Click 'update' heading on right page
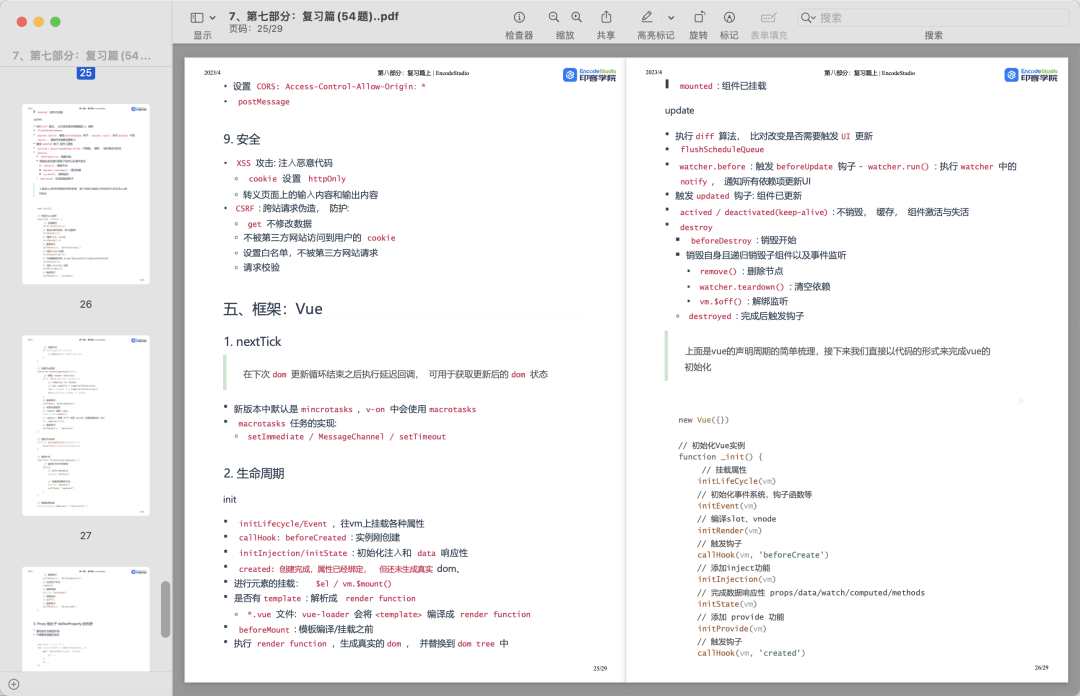This screenshot has width=1080, height=696. point(679,110)
